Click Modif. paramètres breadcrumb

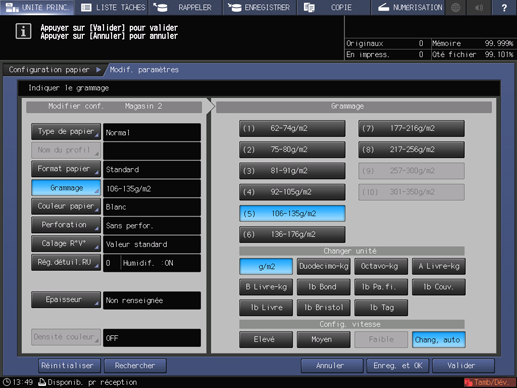(144, 70)
